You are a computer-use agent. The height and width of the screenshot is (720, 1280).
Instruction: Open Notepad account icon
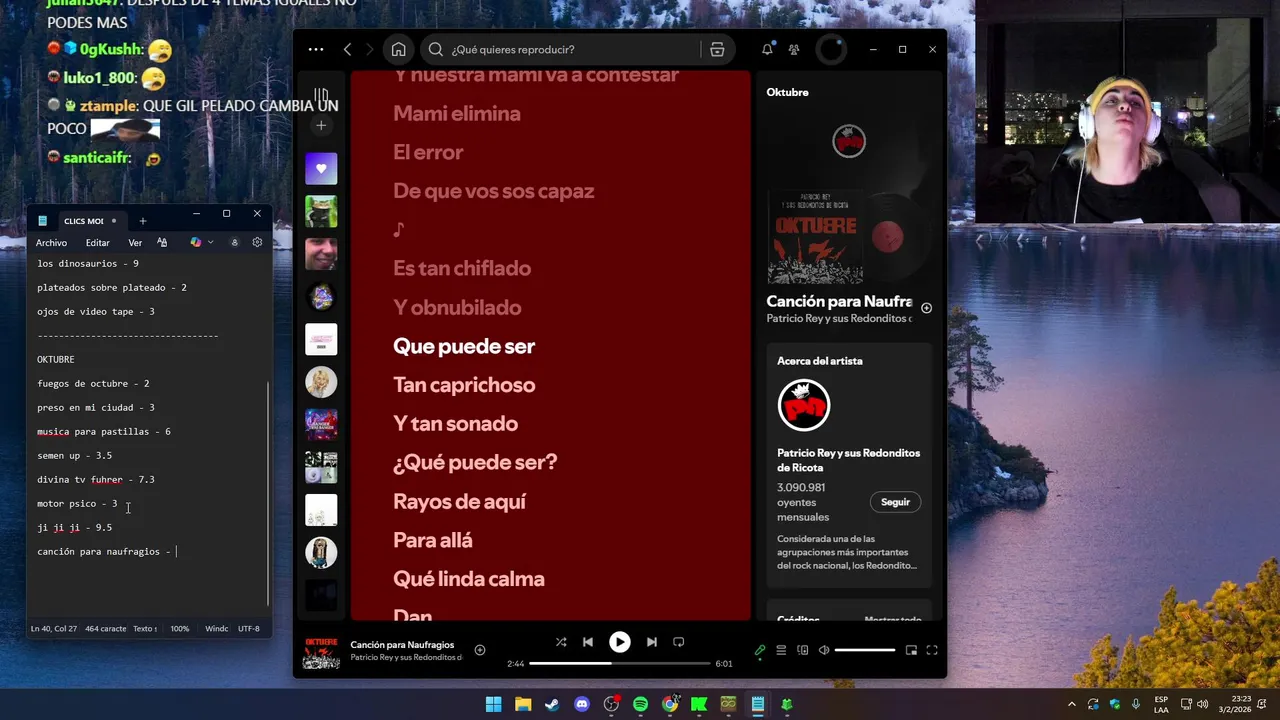235,243
